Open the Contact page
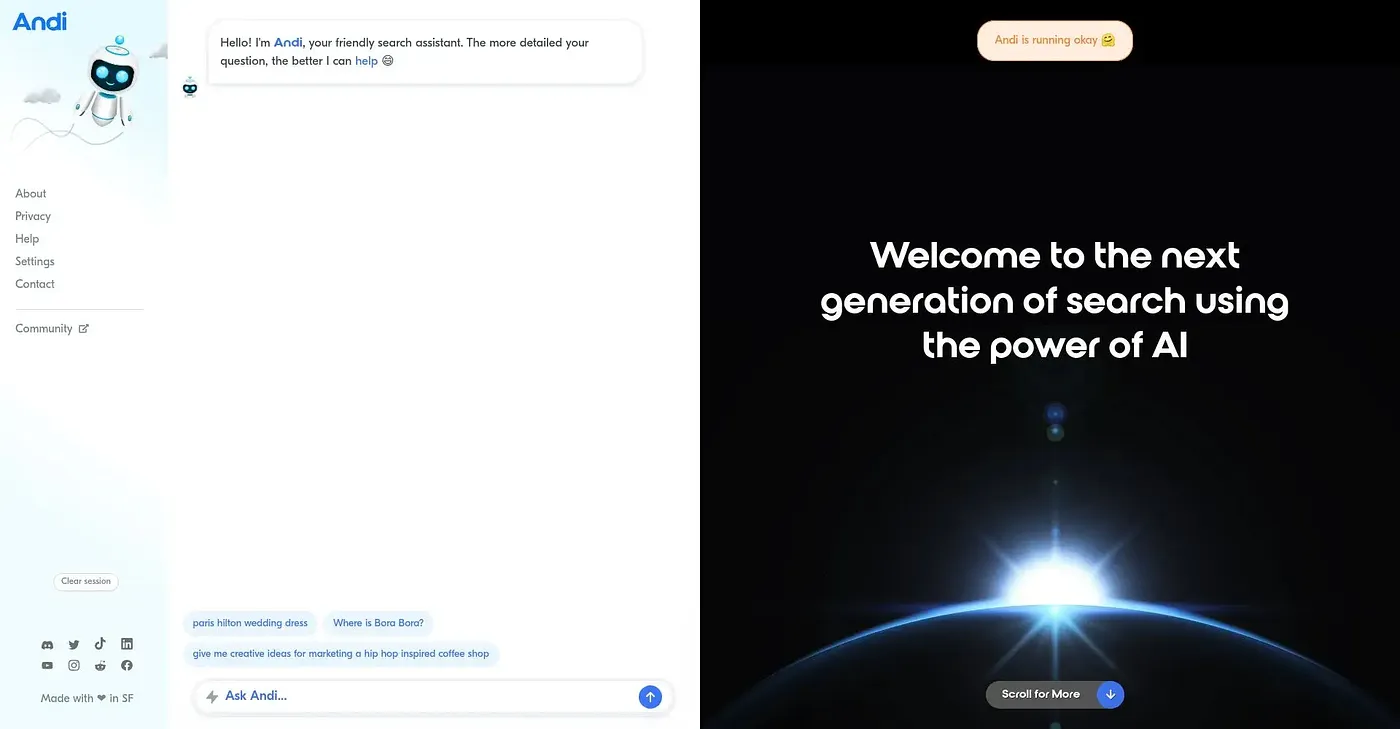 pos(35,284)
